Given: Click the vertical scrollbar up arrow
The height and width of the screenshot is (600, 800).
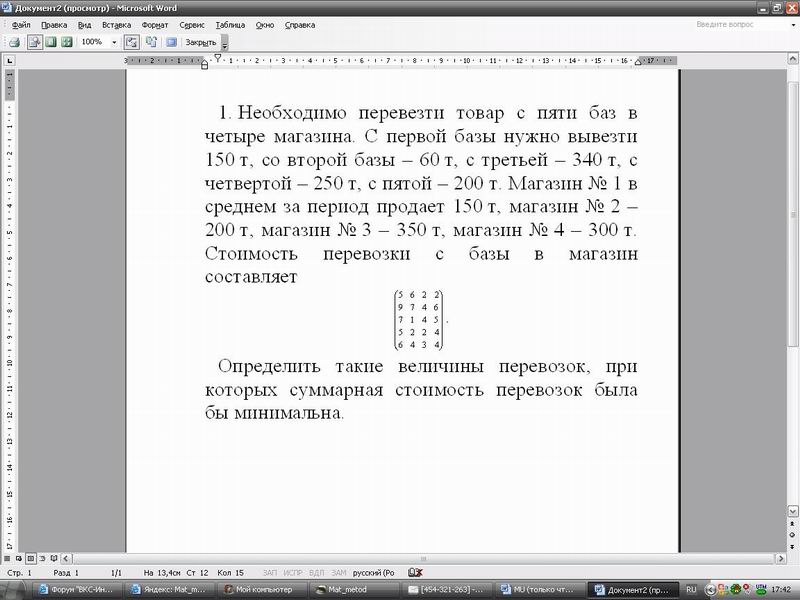Looking at the screenshot, I should (793, 60).
